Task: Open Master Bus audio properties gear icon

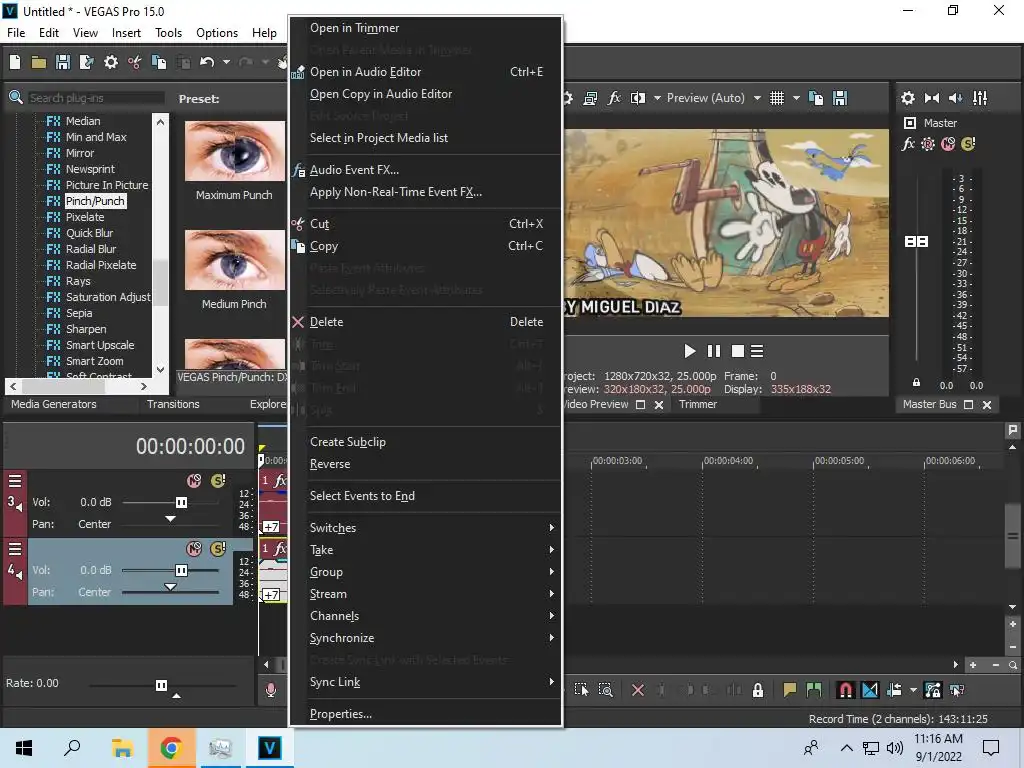Action: click(908, 98)
